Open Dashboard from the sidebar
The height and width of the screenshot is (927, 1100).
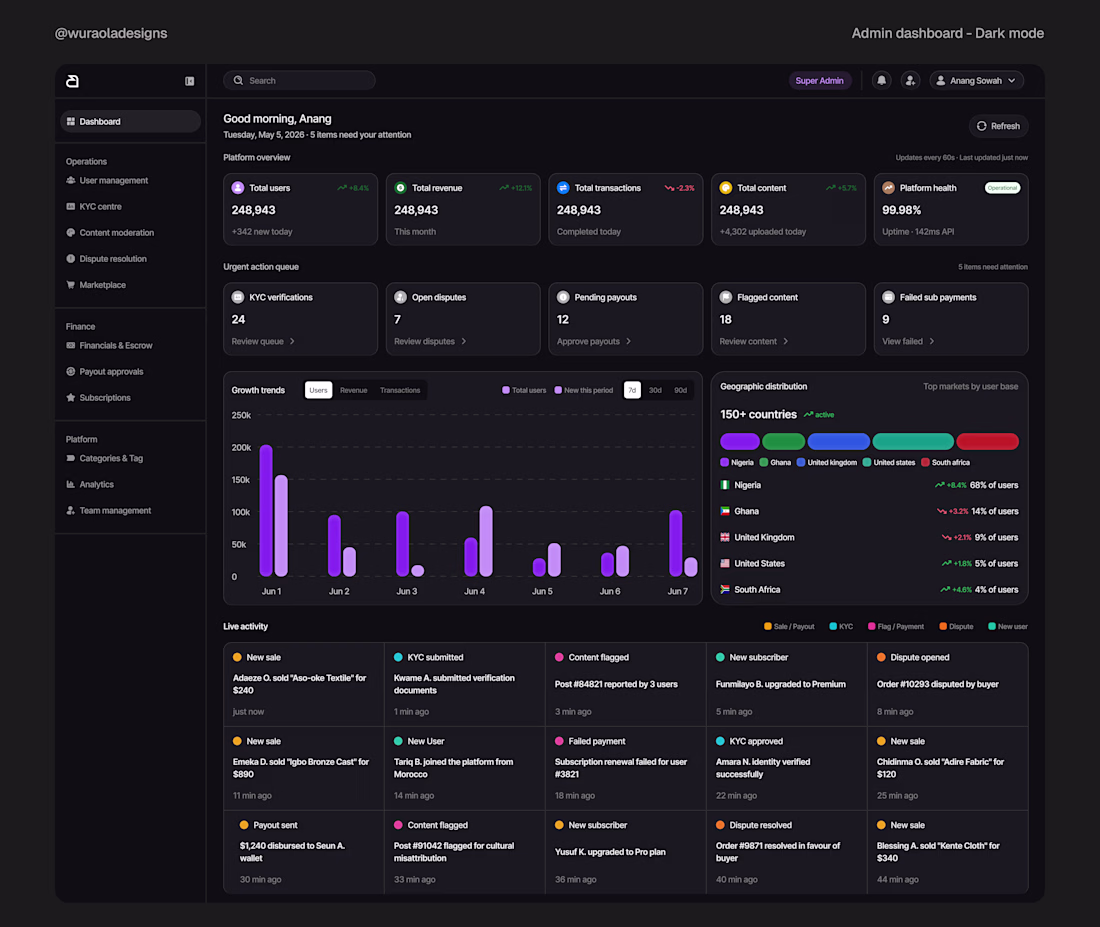130,121
